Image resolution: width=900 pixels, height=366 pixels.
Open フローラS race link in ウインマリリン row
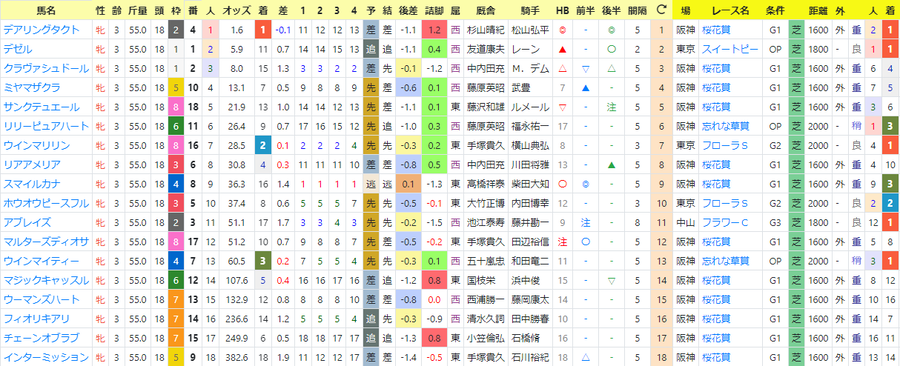click(x=724, y=146)
